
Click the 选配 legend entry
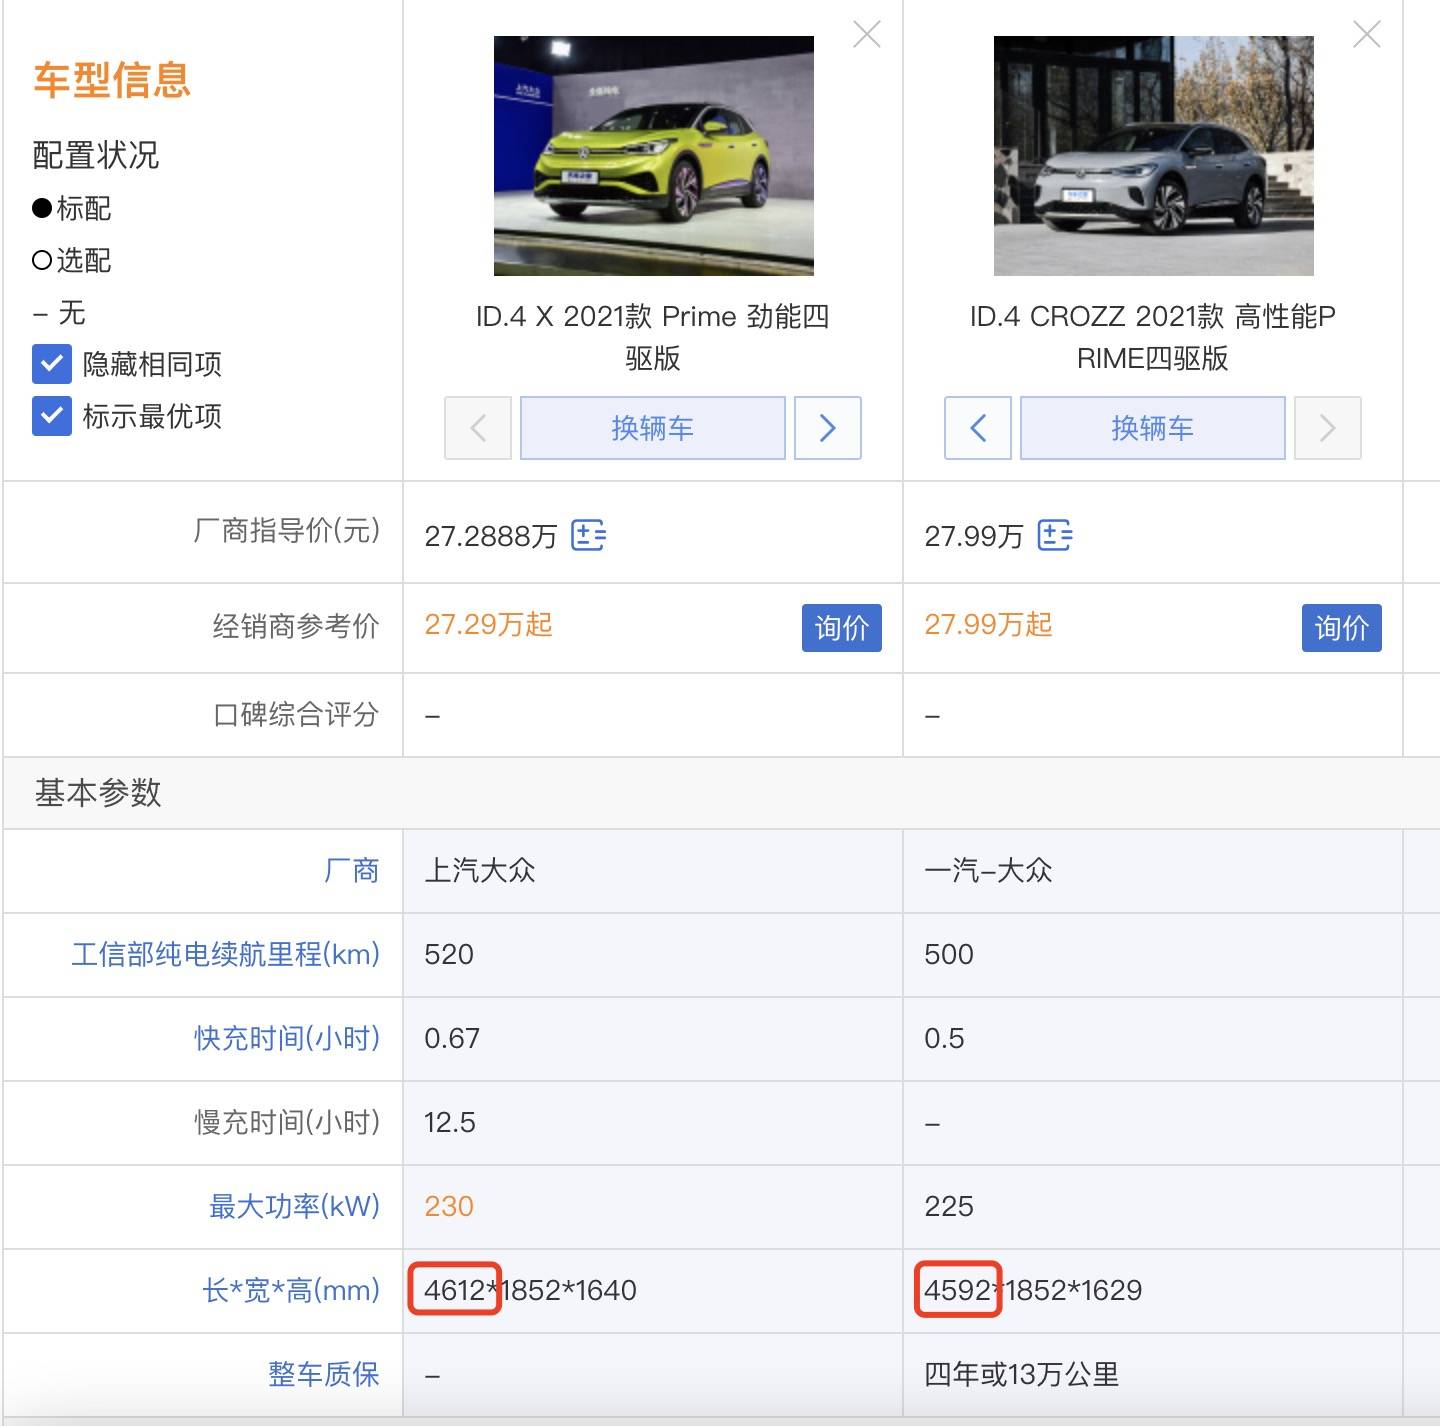pyautogui.click(x=72, y=260)
